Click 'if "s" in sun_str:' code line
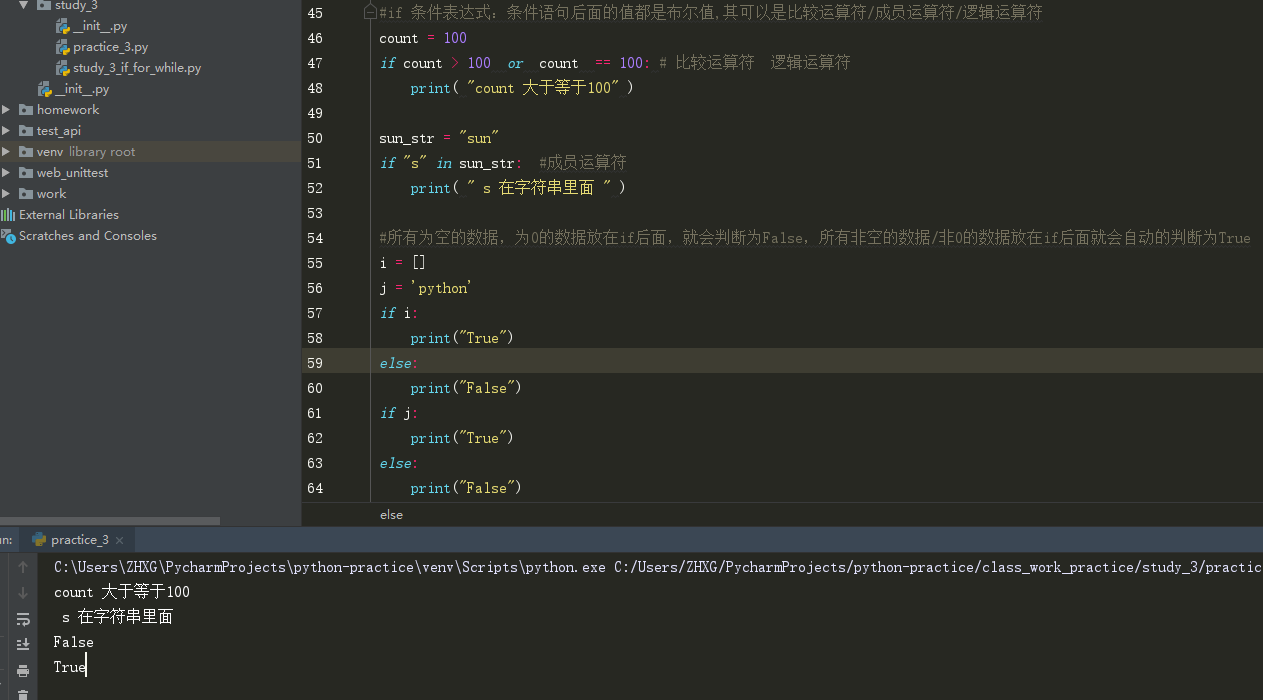 tap(451, 163)
